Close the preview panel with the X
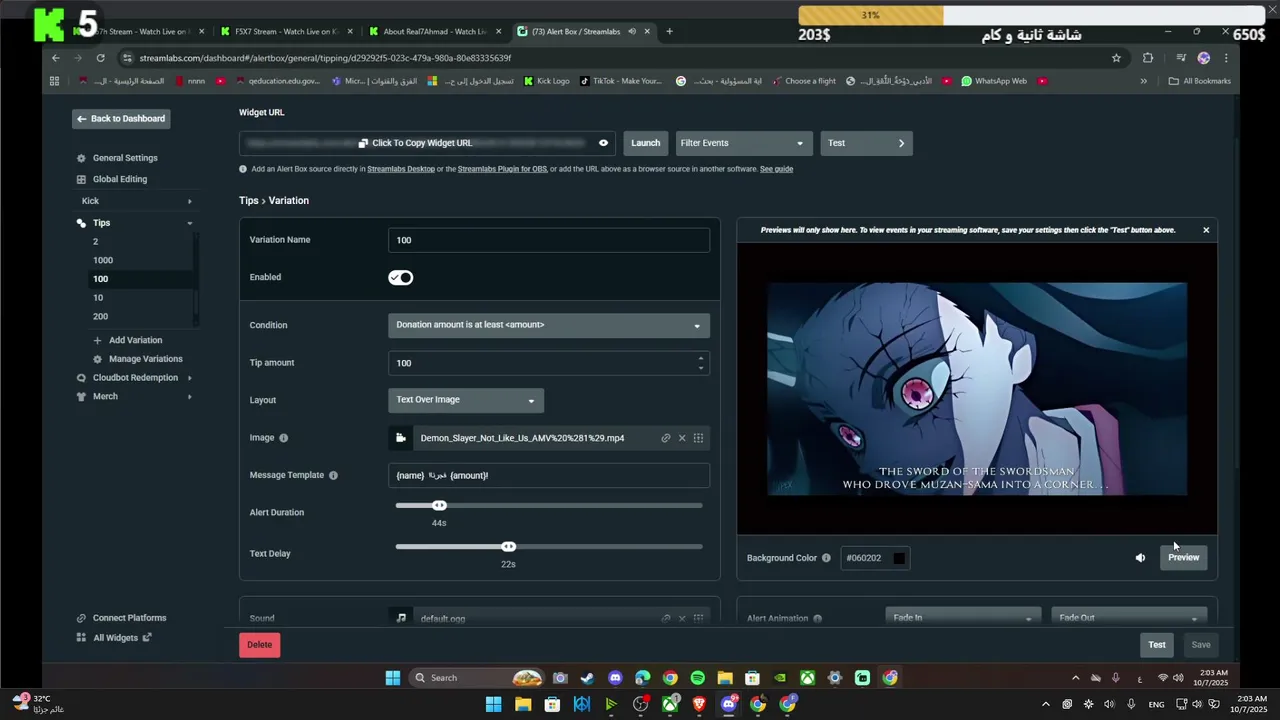Viewport: 1280px width, 720px height. click(x=1206, y=230)
